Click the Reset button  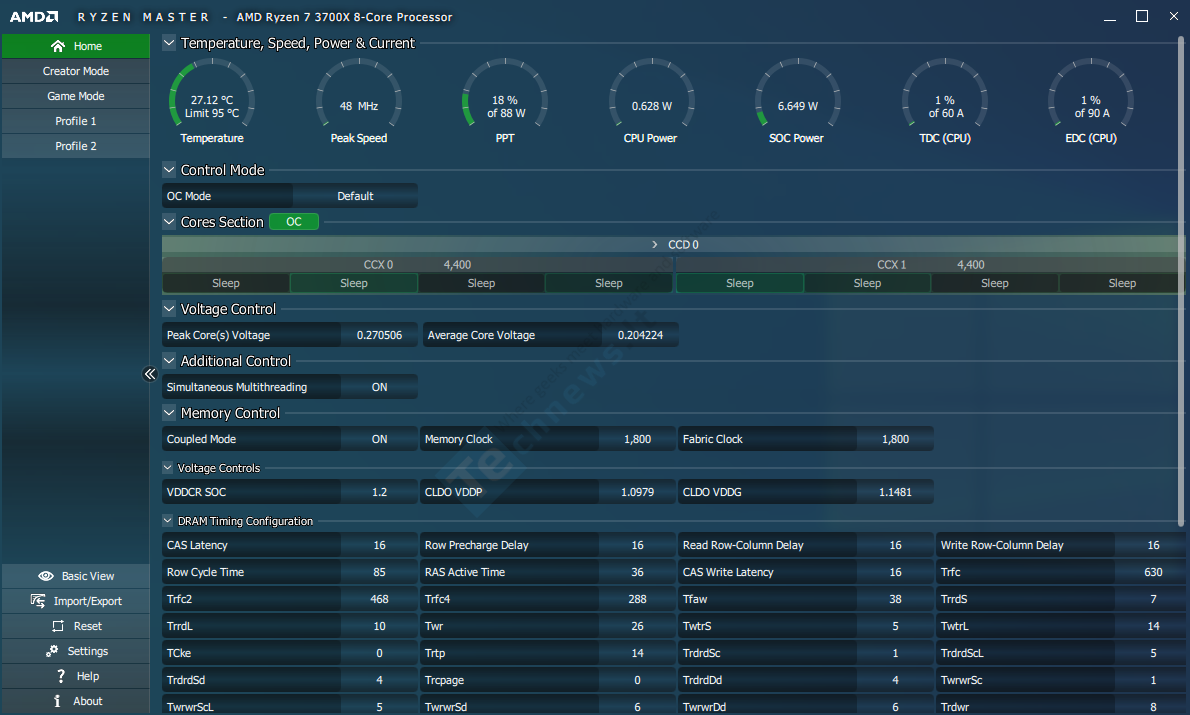click(x=76, y=626)
